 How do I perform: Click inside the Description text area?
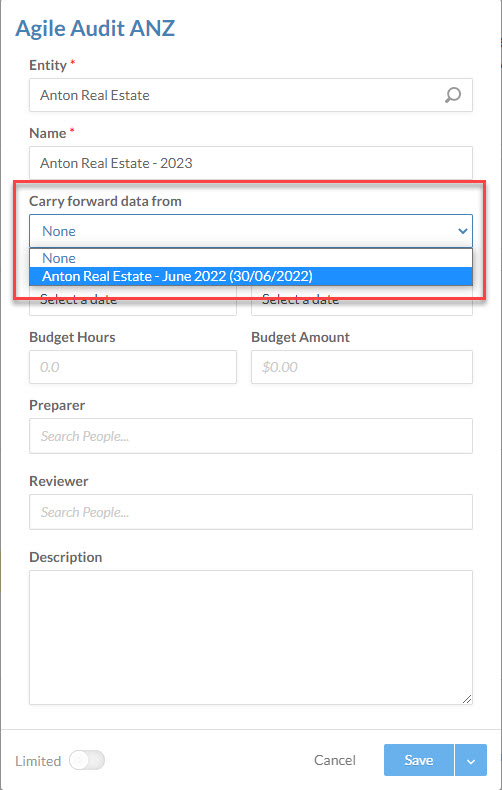251,637
